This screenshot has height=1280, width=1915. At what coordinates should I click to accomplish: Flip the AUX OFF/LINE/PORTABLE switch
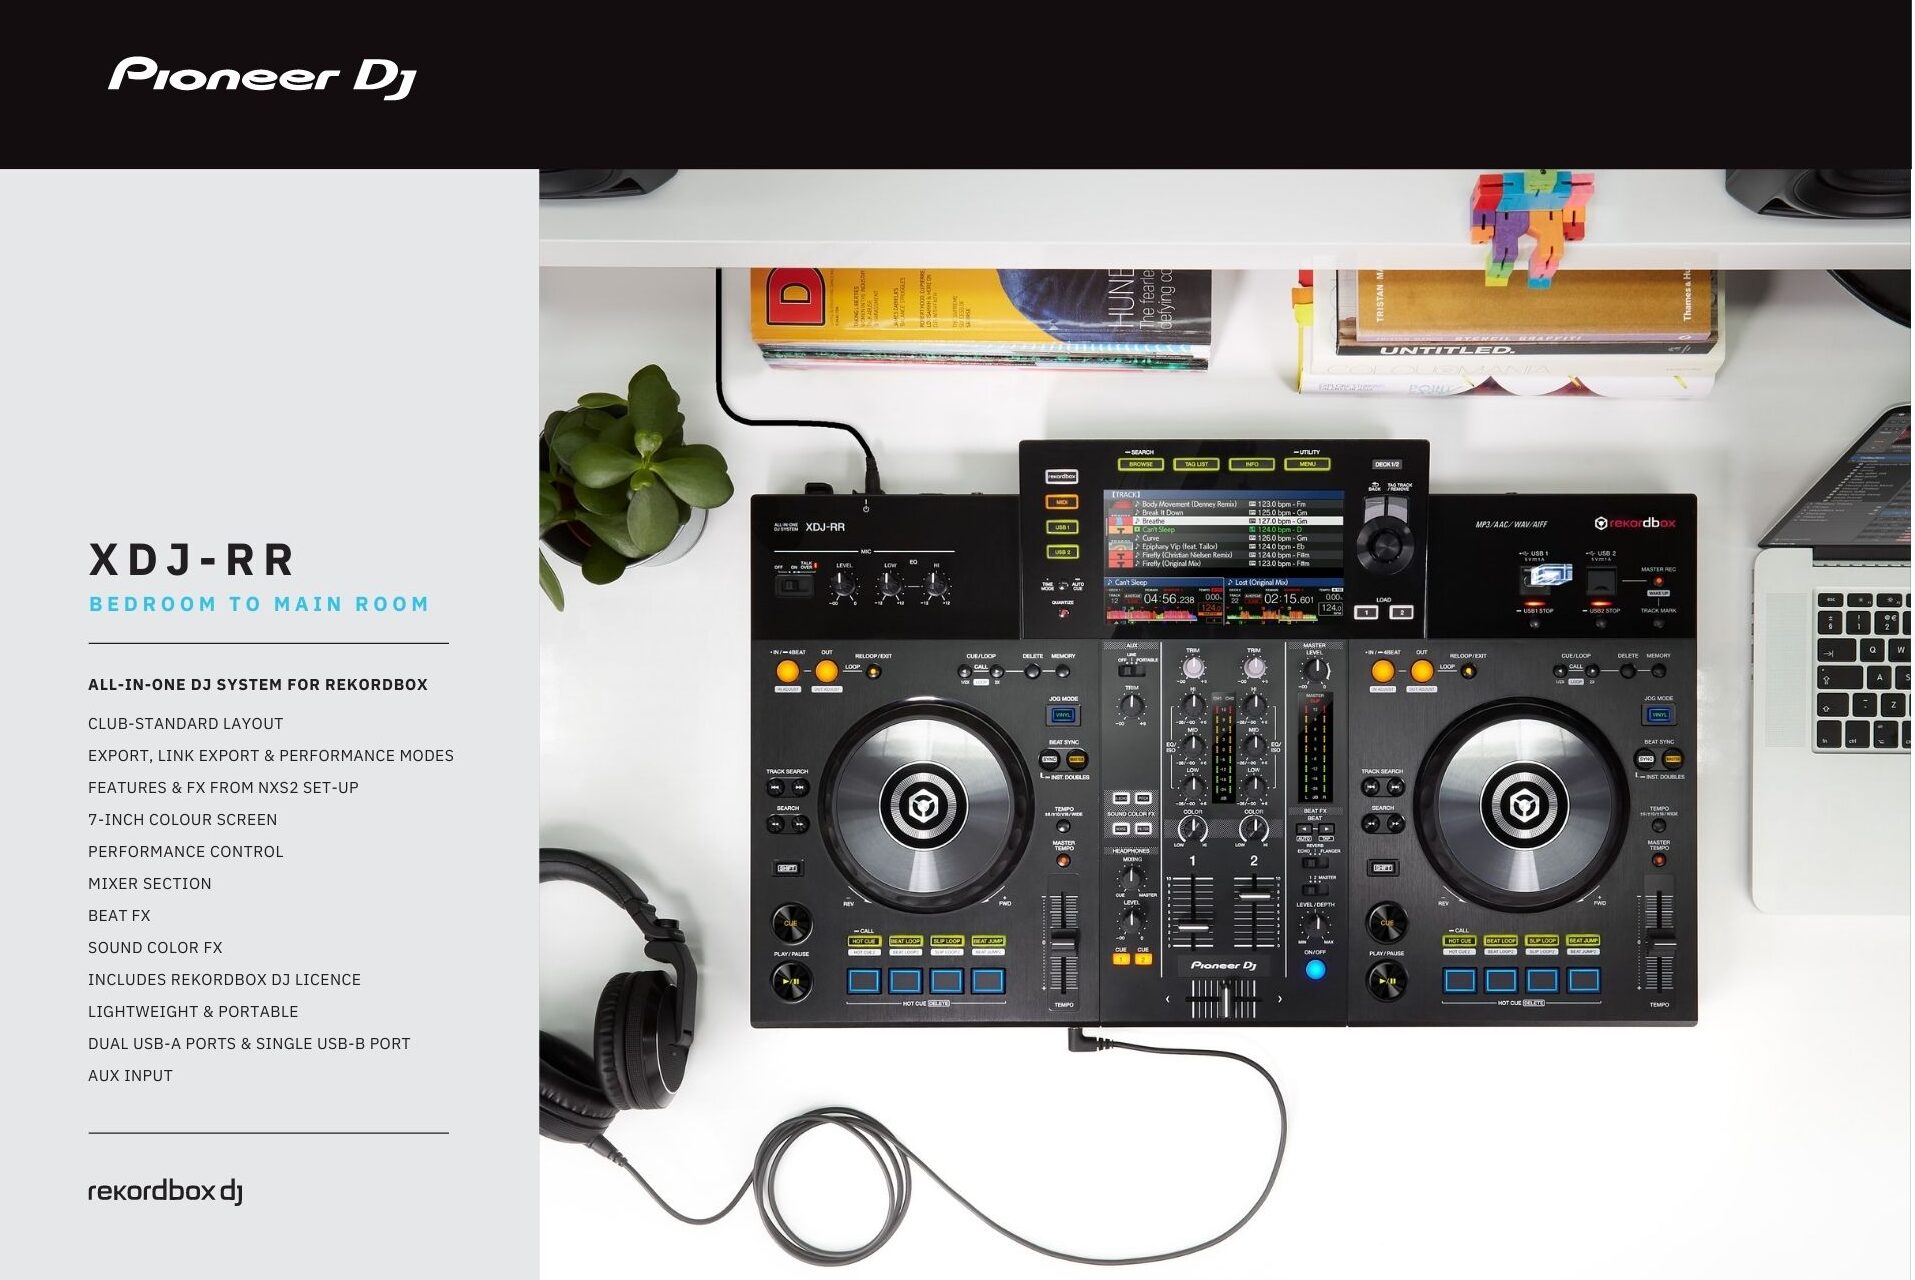coord(1131,669)
